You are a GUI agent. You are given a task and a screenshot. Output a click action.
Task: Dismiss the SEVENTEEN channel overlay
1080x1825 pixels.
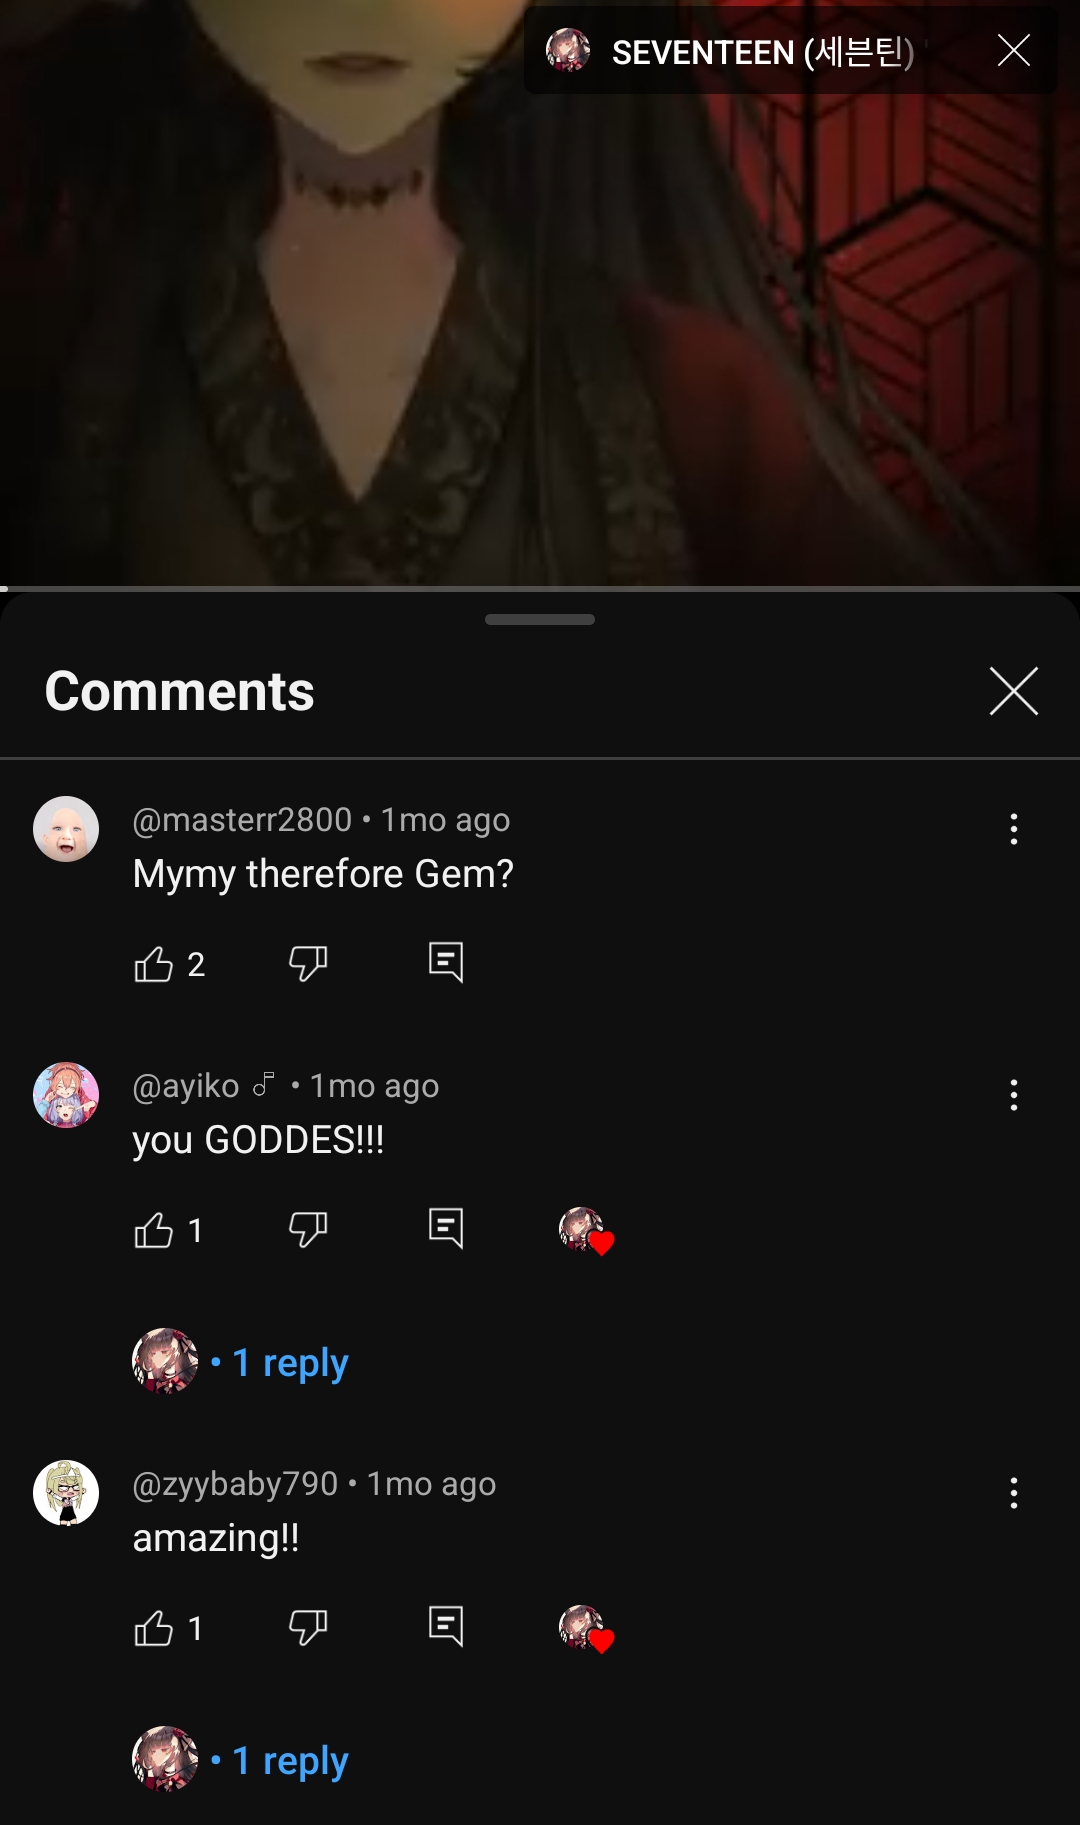coord(1013,50)
